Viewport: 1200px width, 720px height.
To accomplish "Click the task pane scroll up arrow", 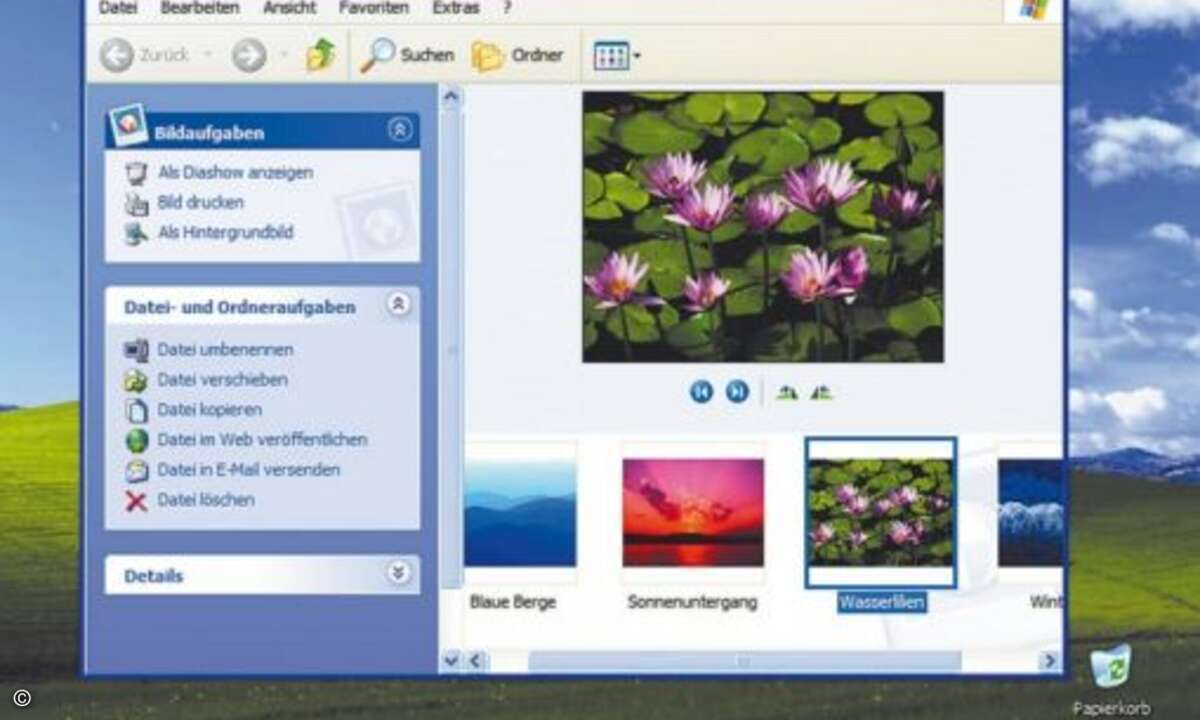I will click(x=451, y=97).
